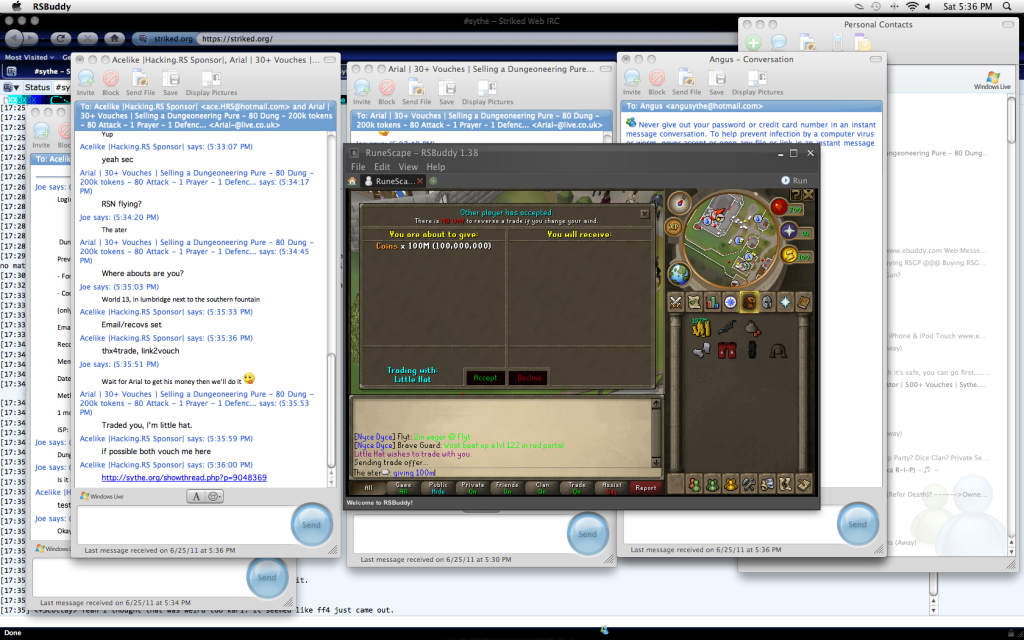This screenshot has height=640, width=1024.
Task: Click the hitpoints orb beside the minimap
Action: [x=778, y=207]
